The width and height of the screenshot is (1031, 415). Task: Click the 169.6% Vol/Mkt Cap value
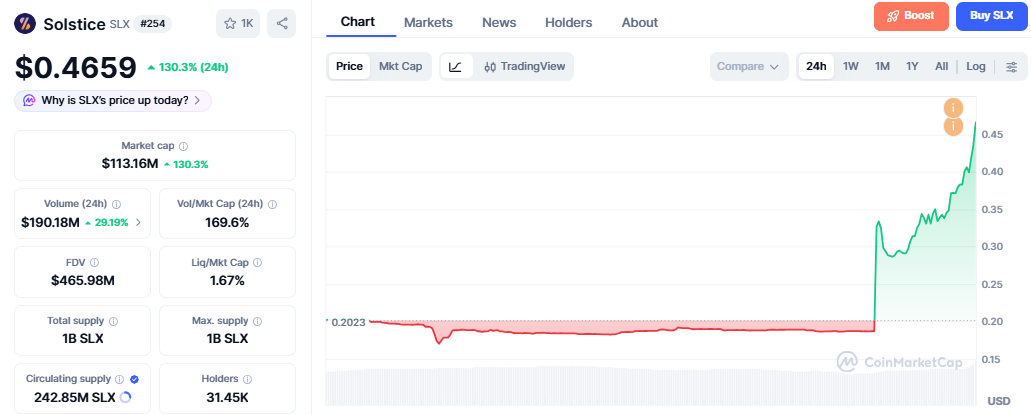coord(227,222)
